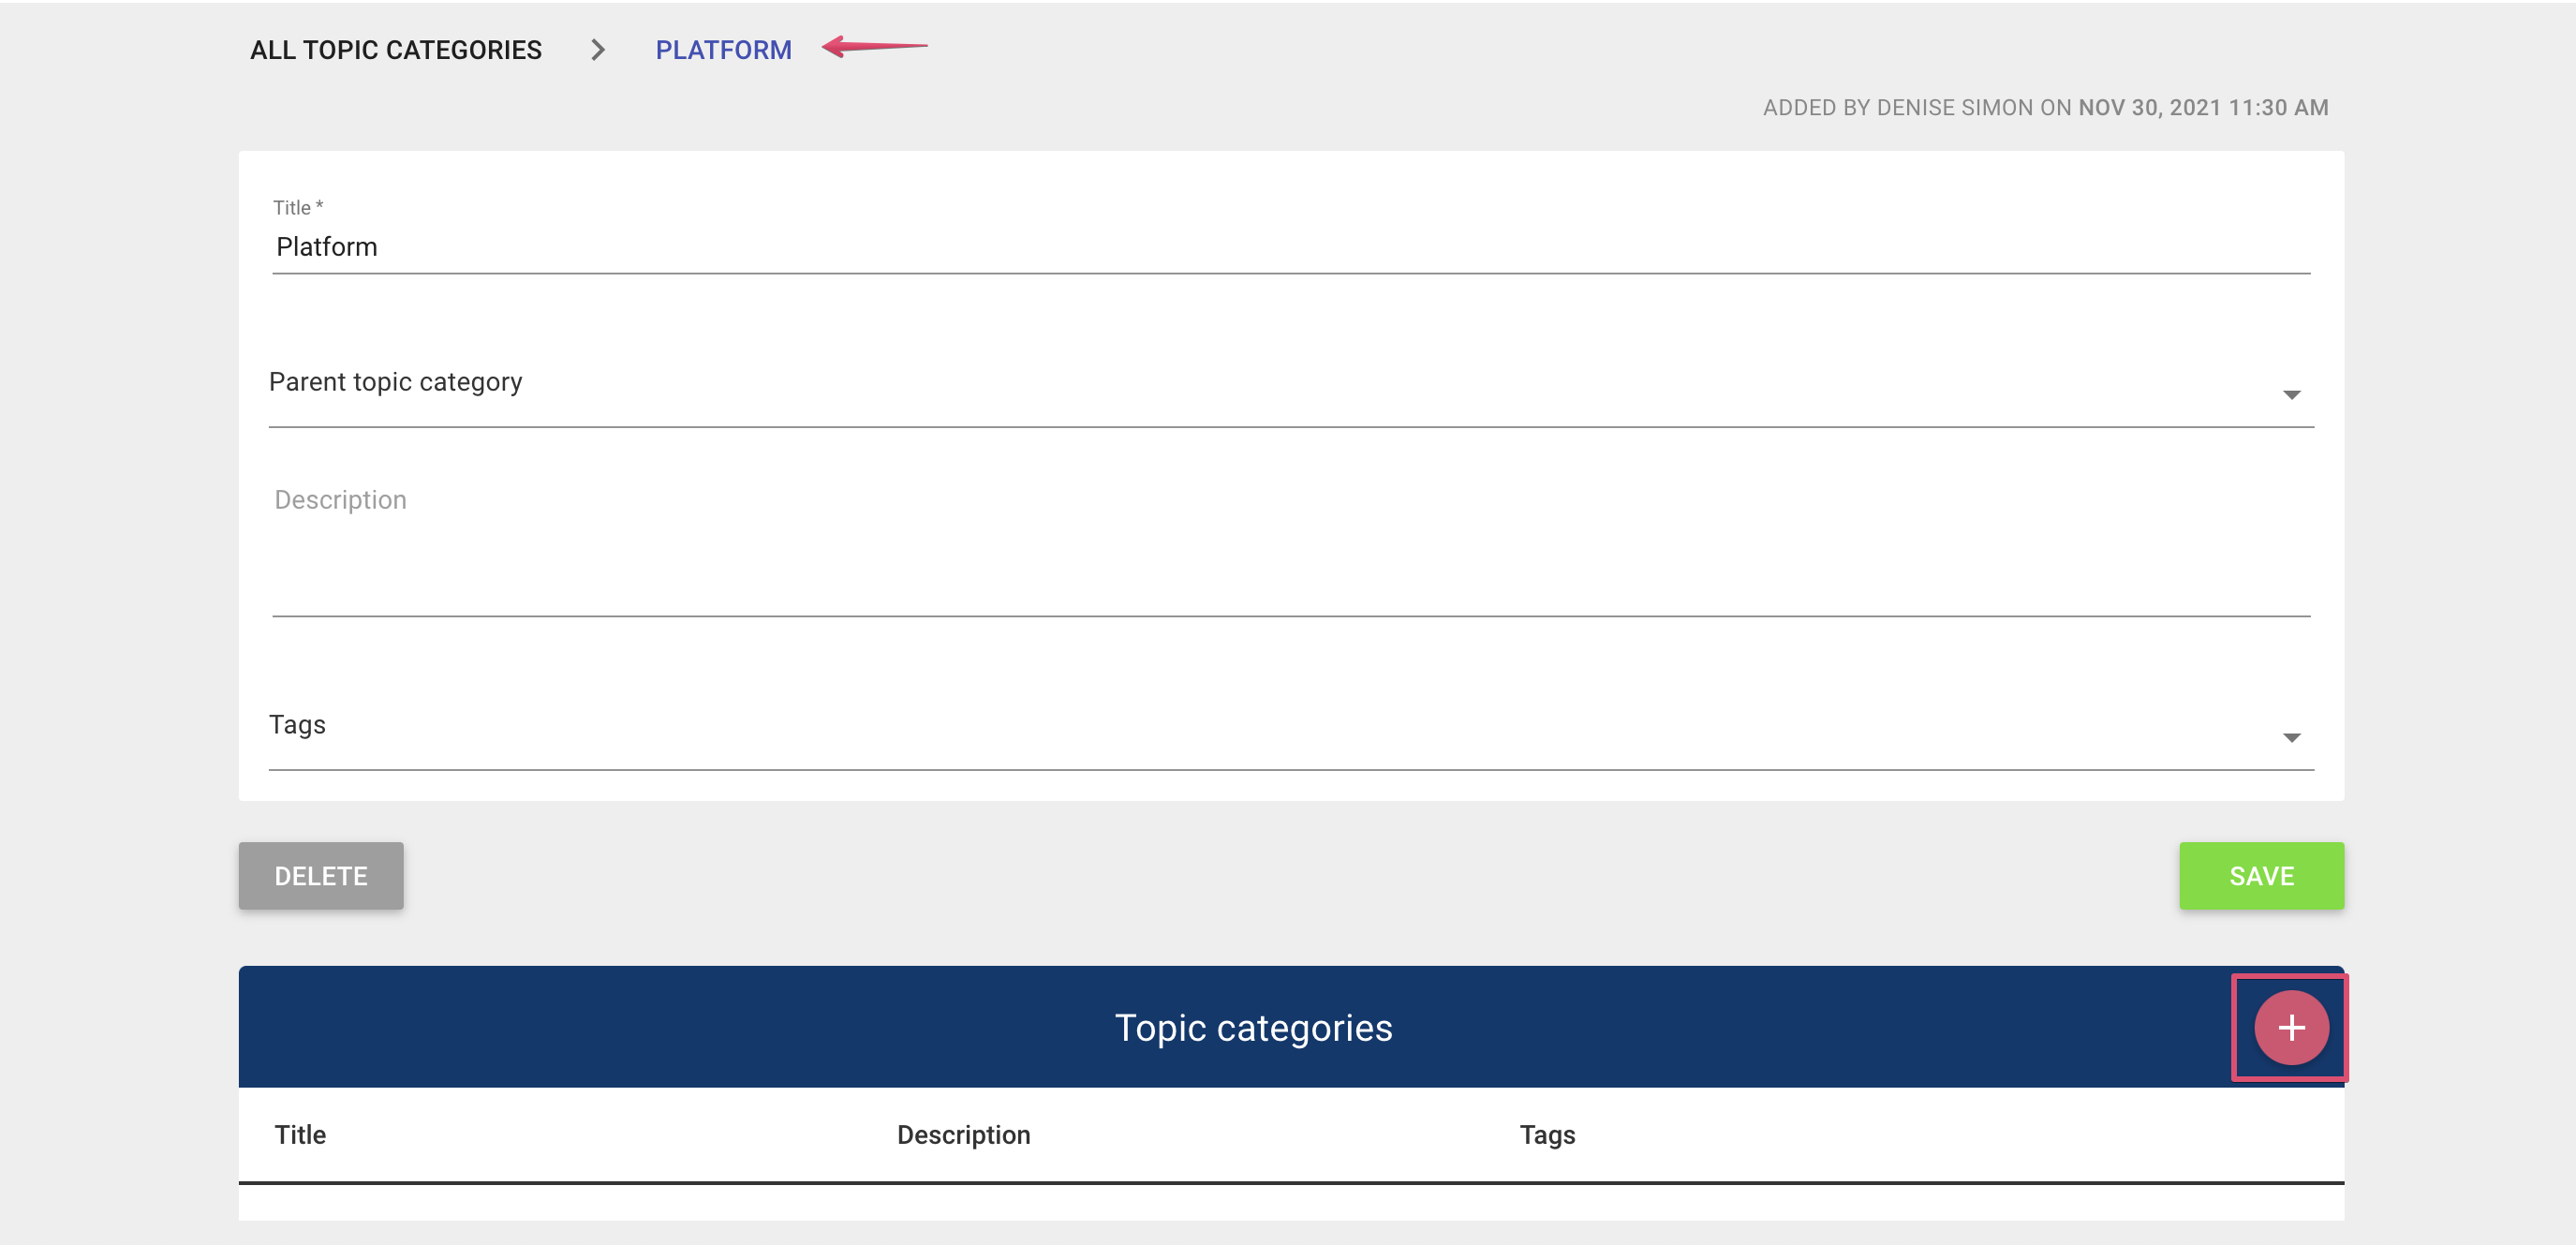Add a new topic category with plus button

[2291, 1027]
